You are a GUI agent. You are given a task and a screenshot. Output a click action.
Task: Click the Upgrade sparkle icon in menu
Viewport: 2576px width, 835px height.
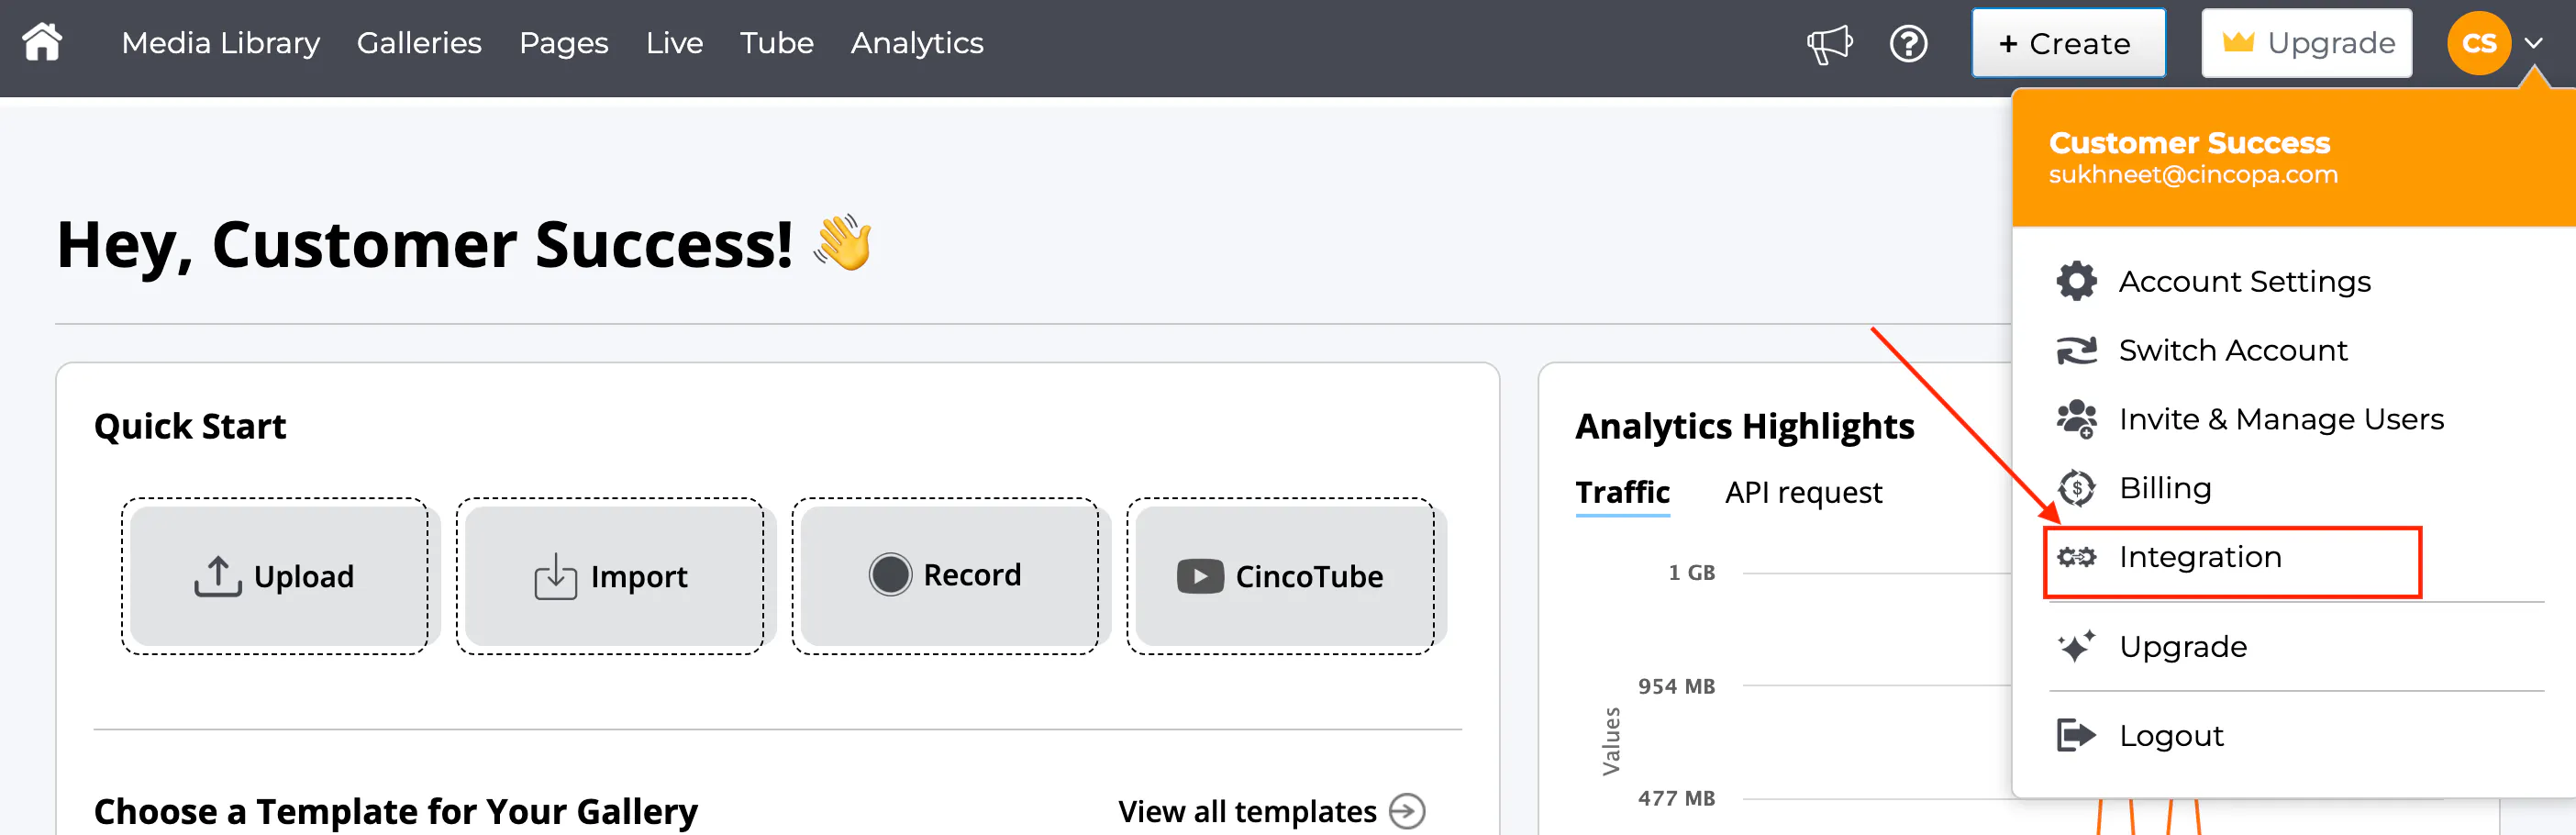[x=2076, y=646]
